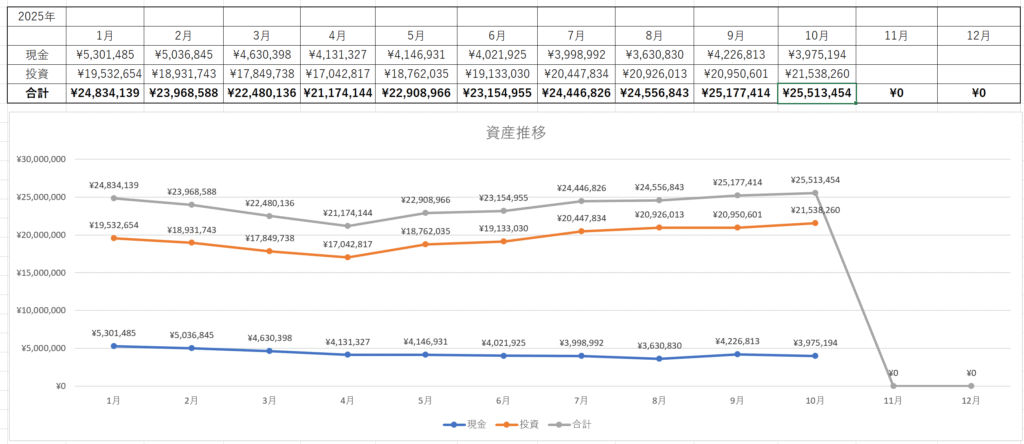Image resolution: width=1024 pixels, height=444 pixels.
Task: Click the 1月 column header in table
Action: 105,35
